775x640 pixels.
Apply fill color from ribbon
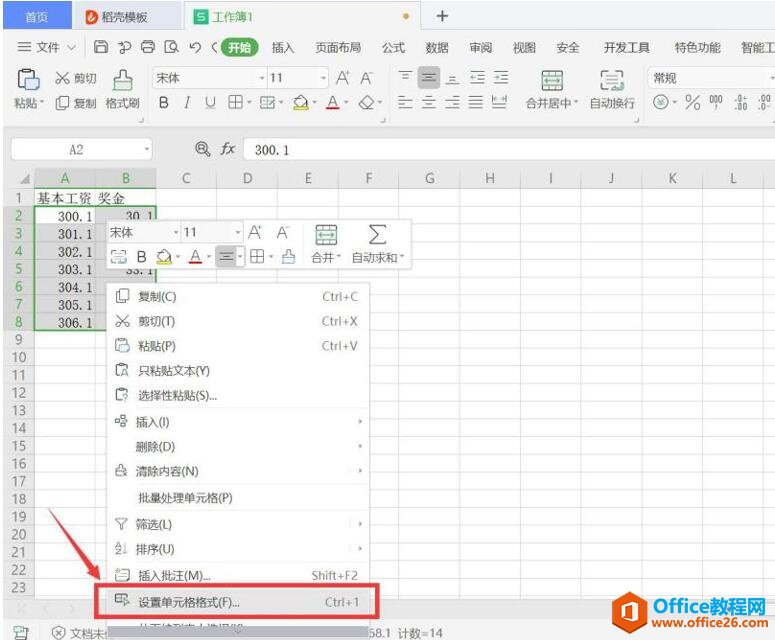point(301,103)
